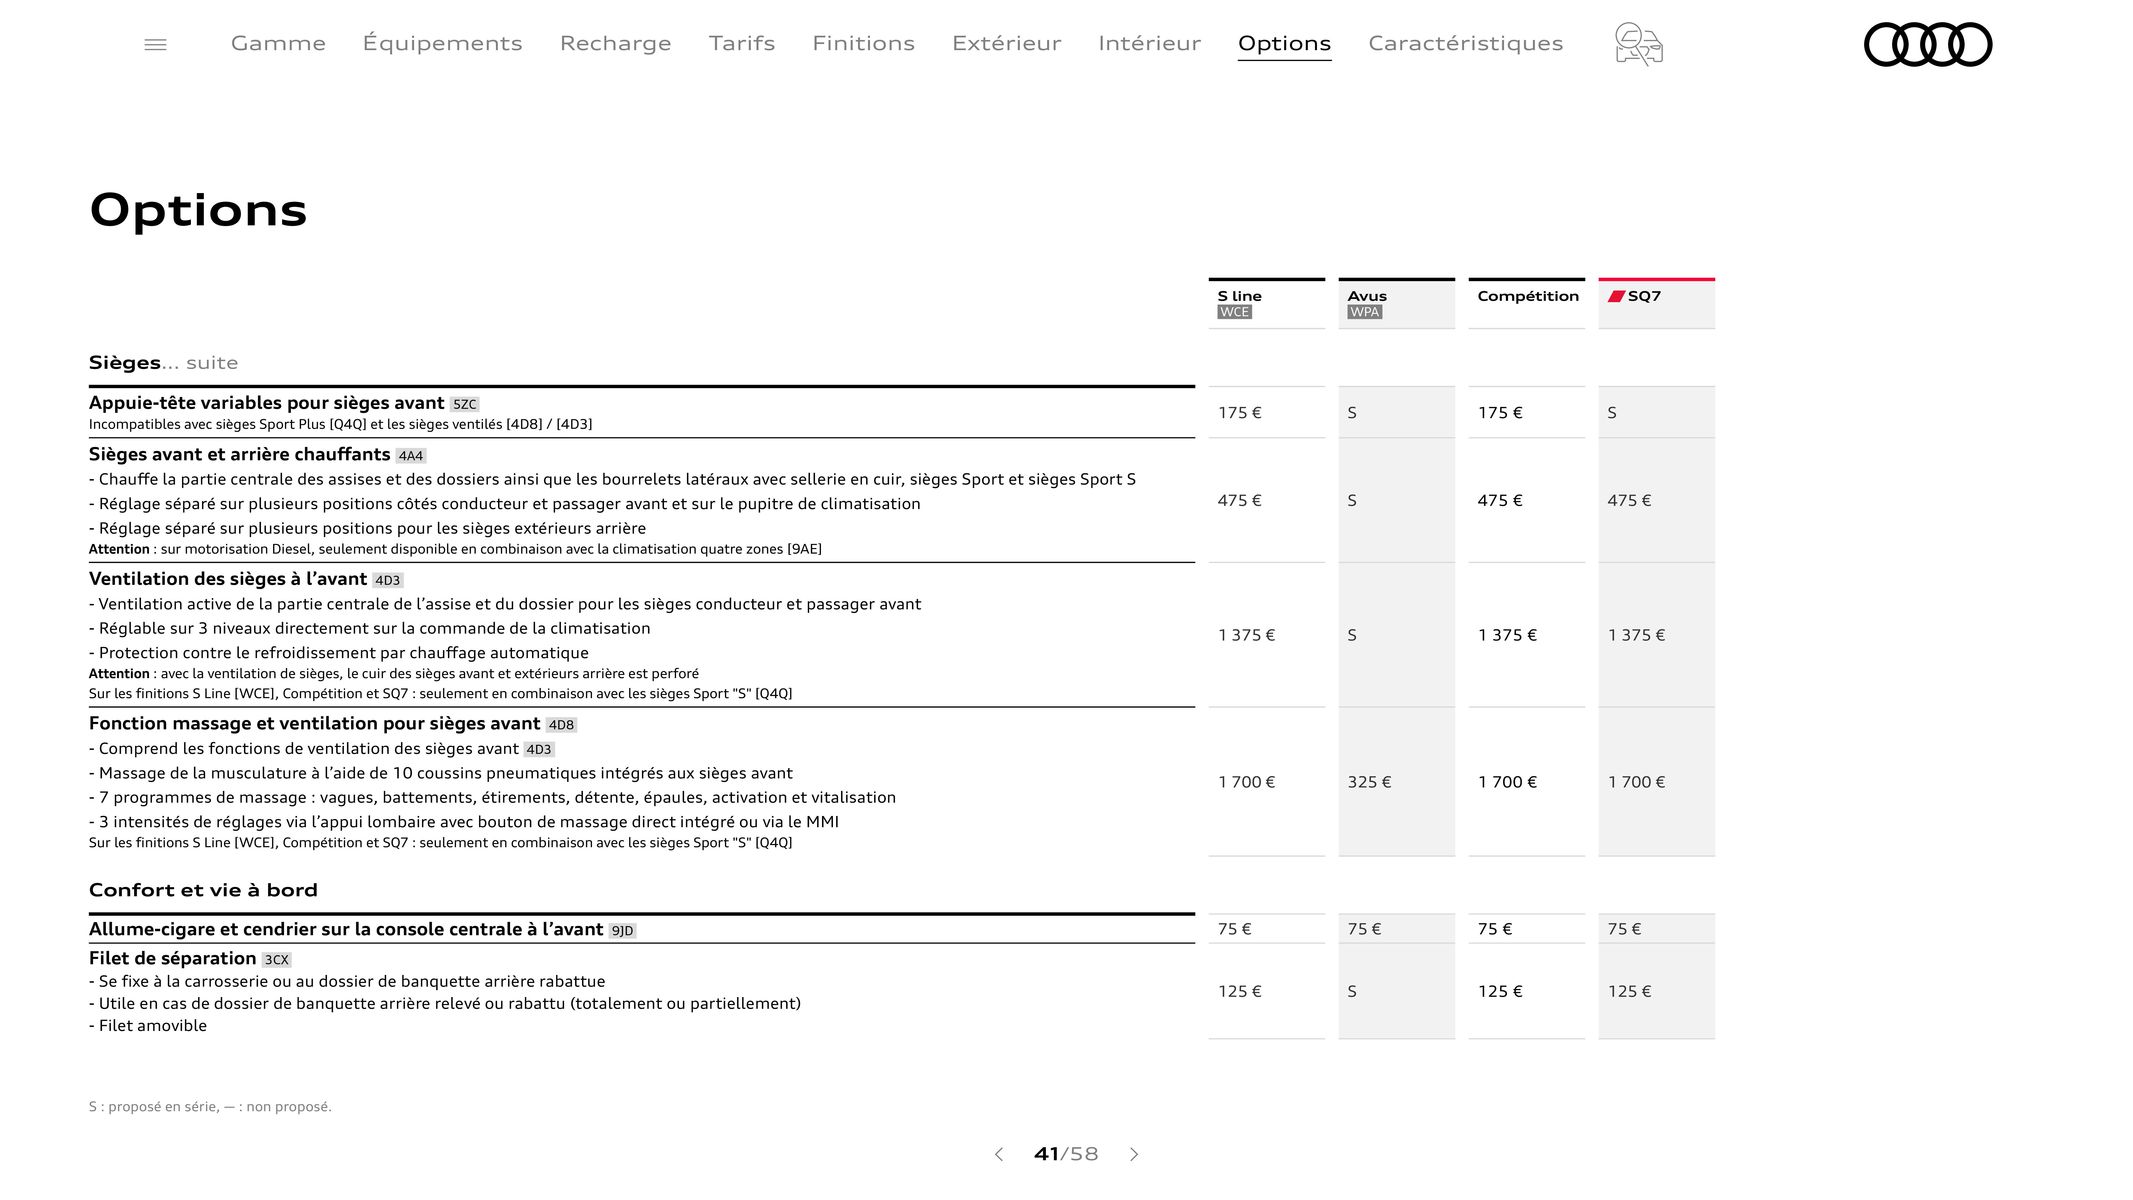Select the Compétition column header

pos(1526,303)
